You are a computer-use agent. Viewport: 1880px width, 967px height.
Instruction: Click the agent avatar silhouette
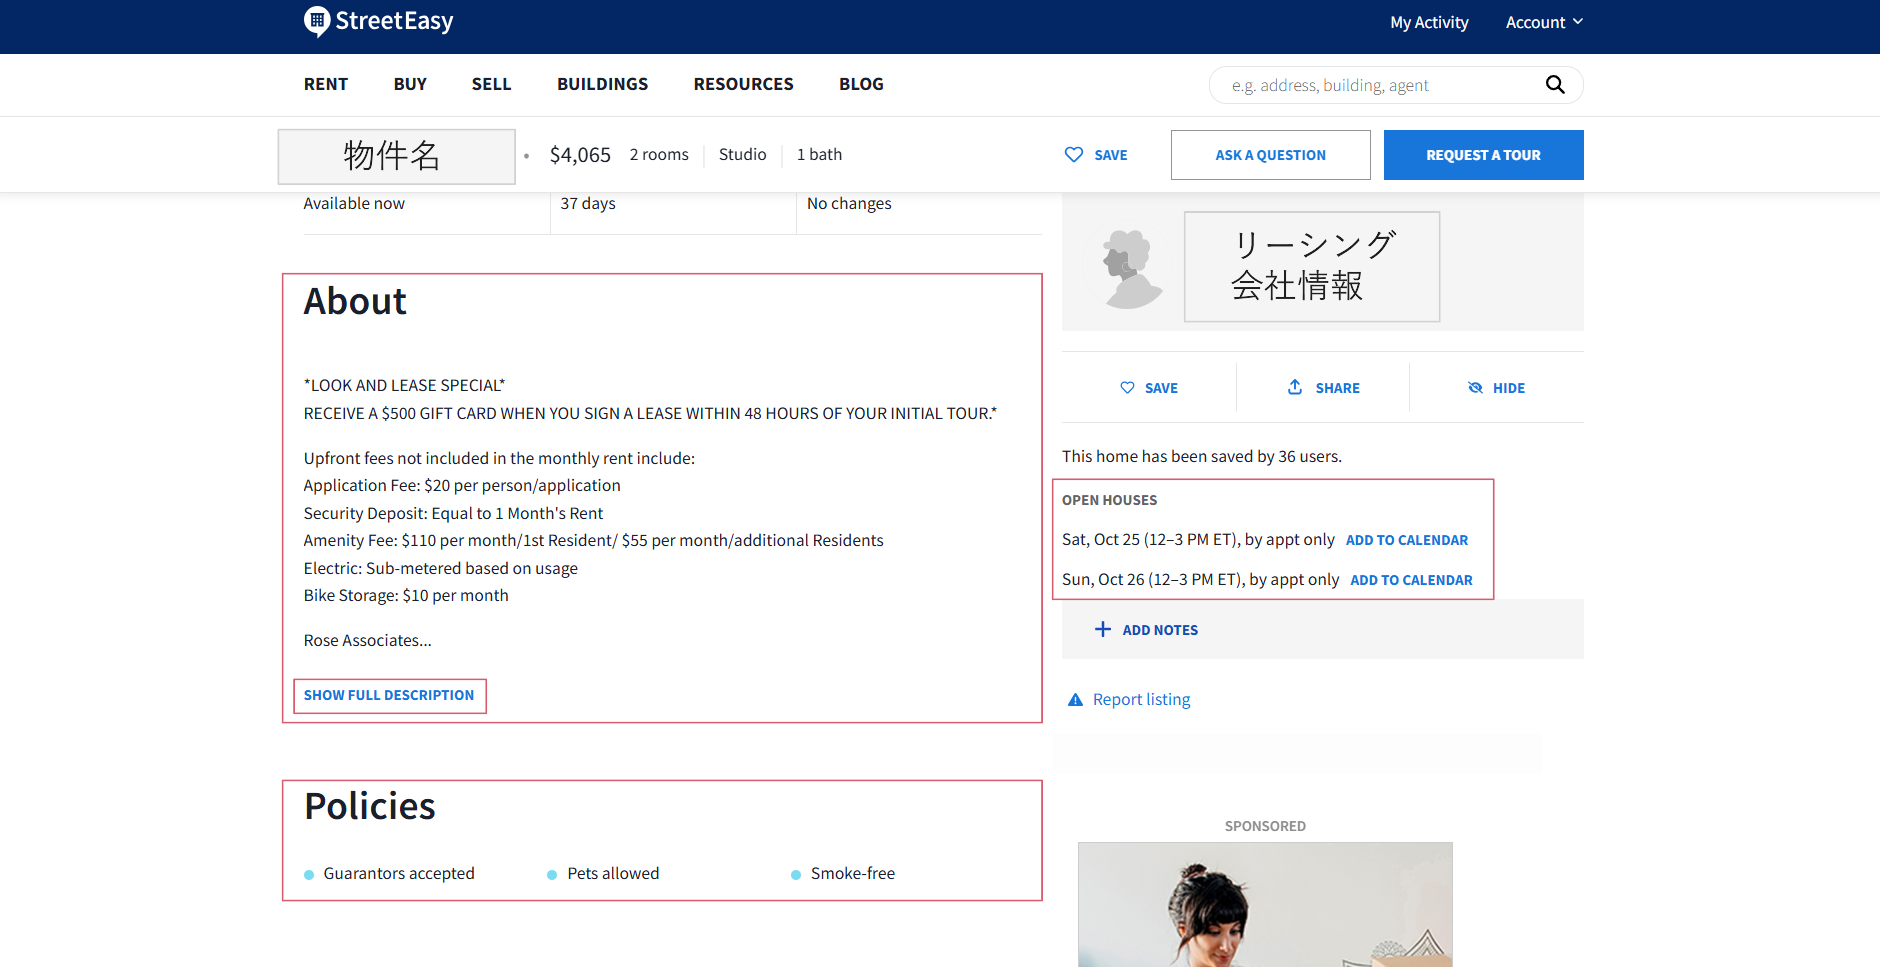point(1130,269)
